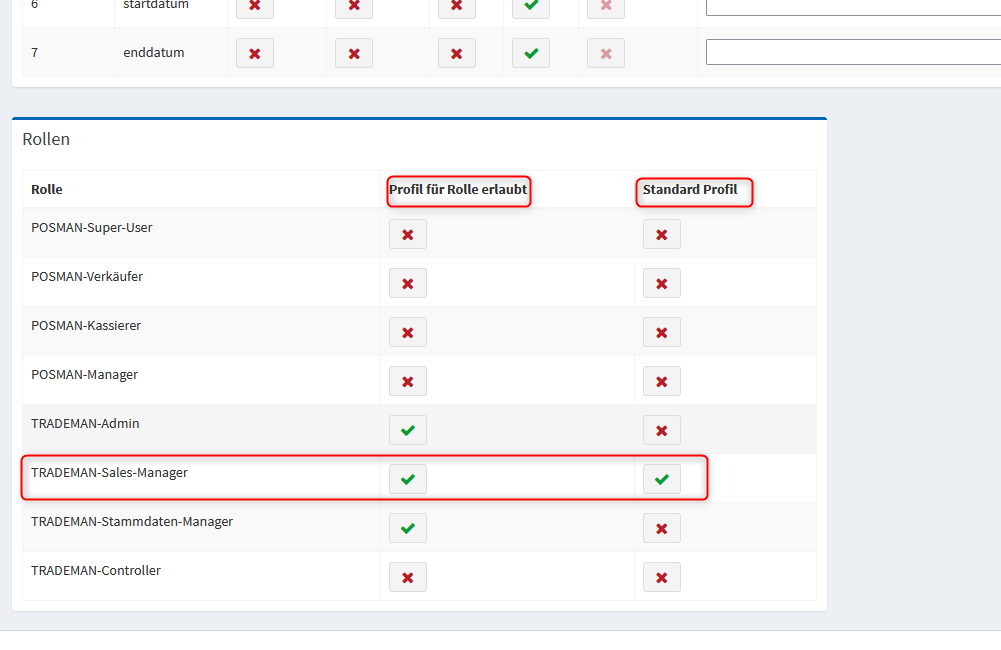The image size is (1001, 650).
Task: Click Standard Profil X for POSMAN-Verkäufer
Action: 661,283
